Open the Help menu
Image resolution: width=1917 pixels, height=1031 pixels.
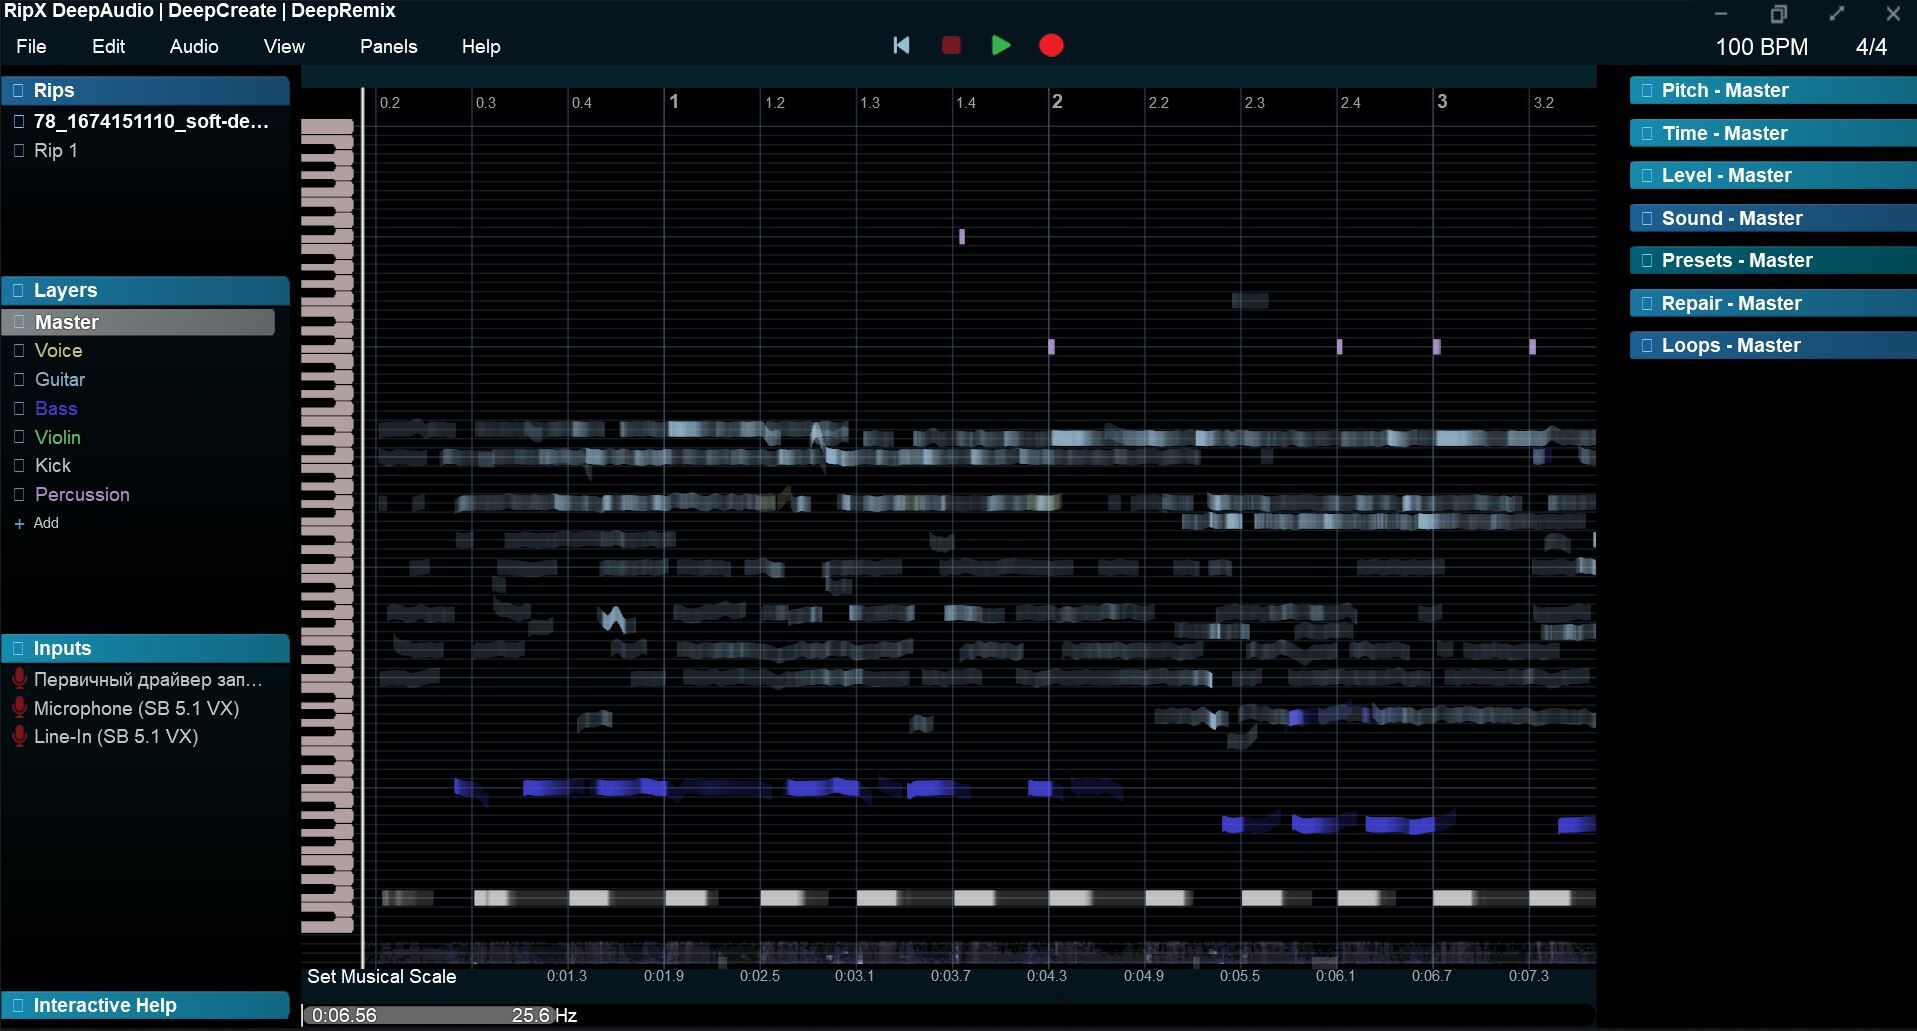(481, 46)
